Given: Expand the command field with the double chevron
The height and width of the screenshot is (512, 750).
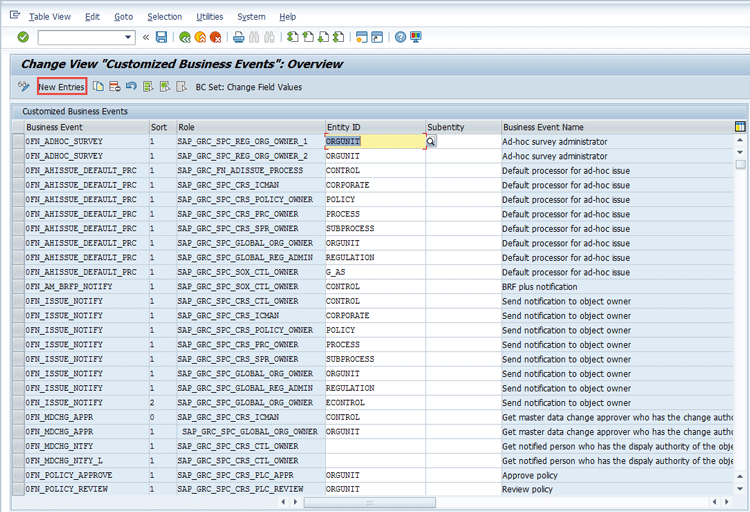Looking at the screenshot, I should [x=146, y=37].
